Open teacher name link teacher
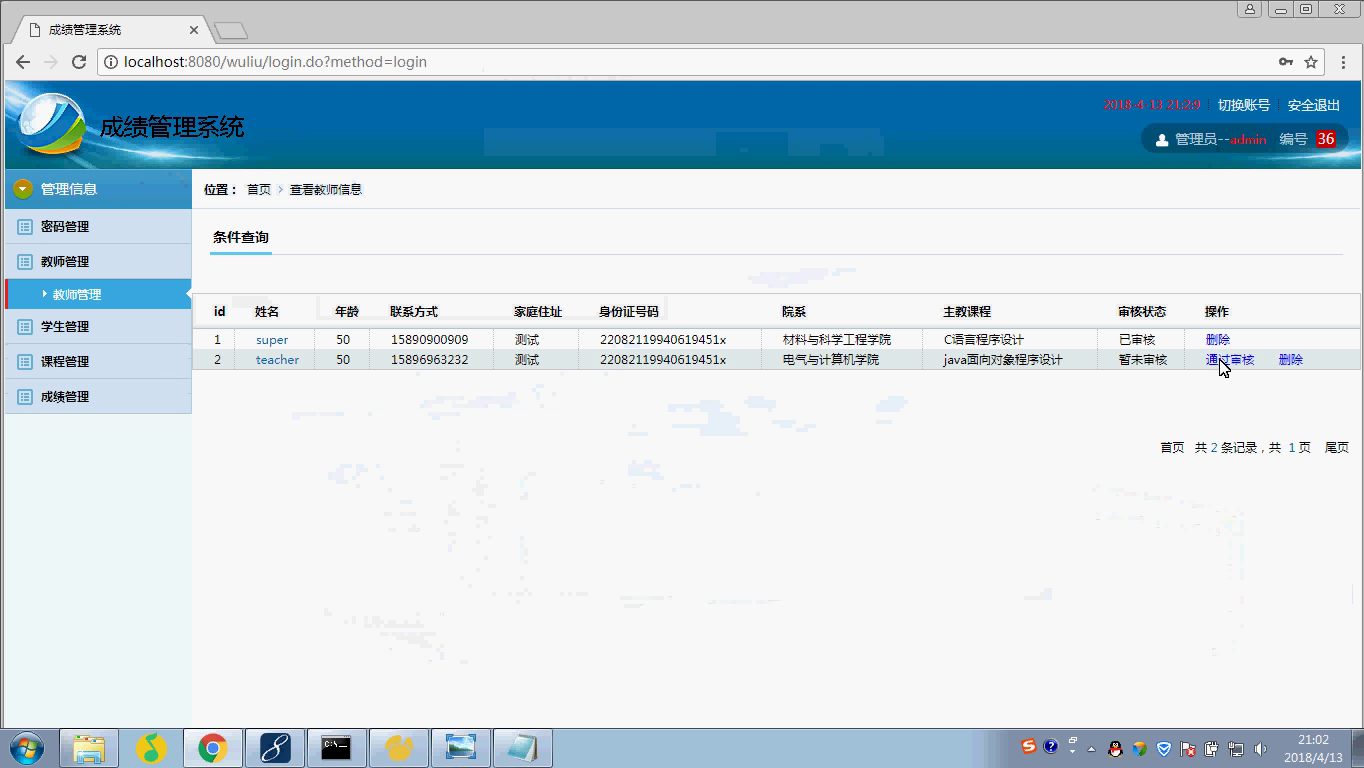Viewport: 1364px width, 768px height. click(x=277, y=360)
